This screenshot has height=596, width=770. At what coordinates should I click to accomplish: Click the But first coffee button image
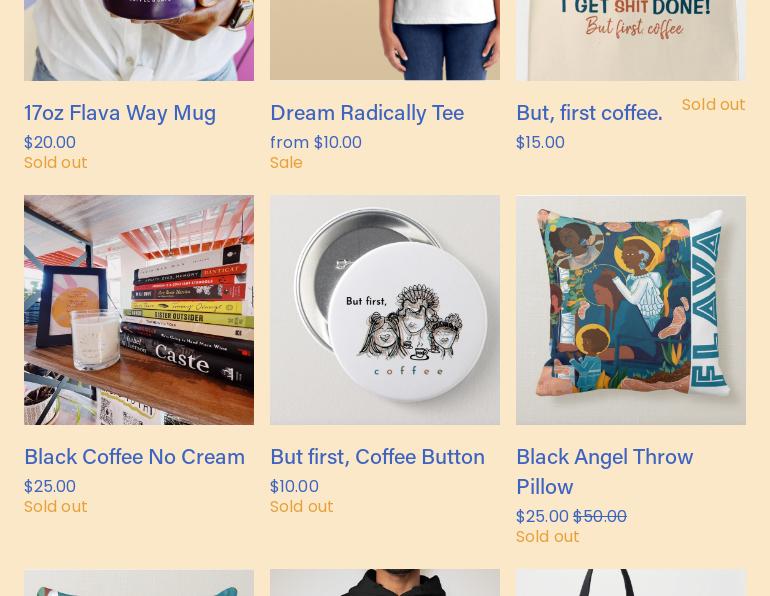(x=385, y=310)
